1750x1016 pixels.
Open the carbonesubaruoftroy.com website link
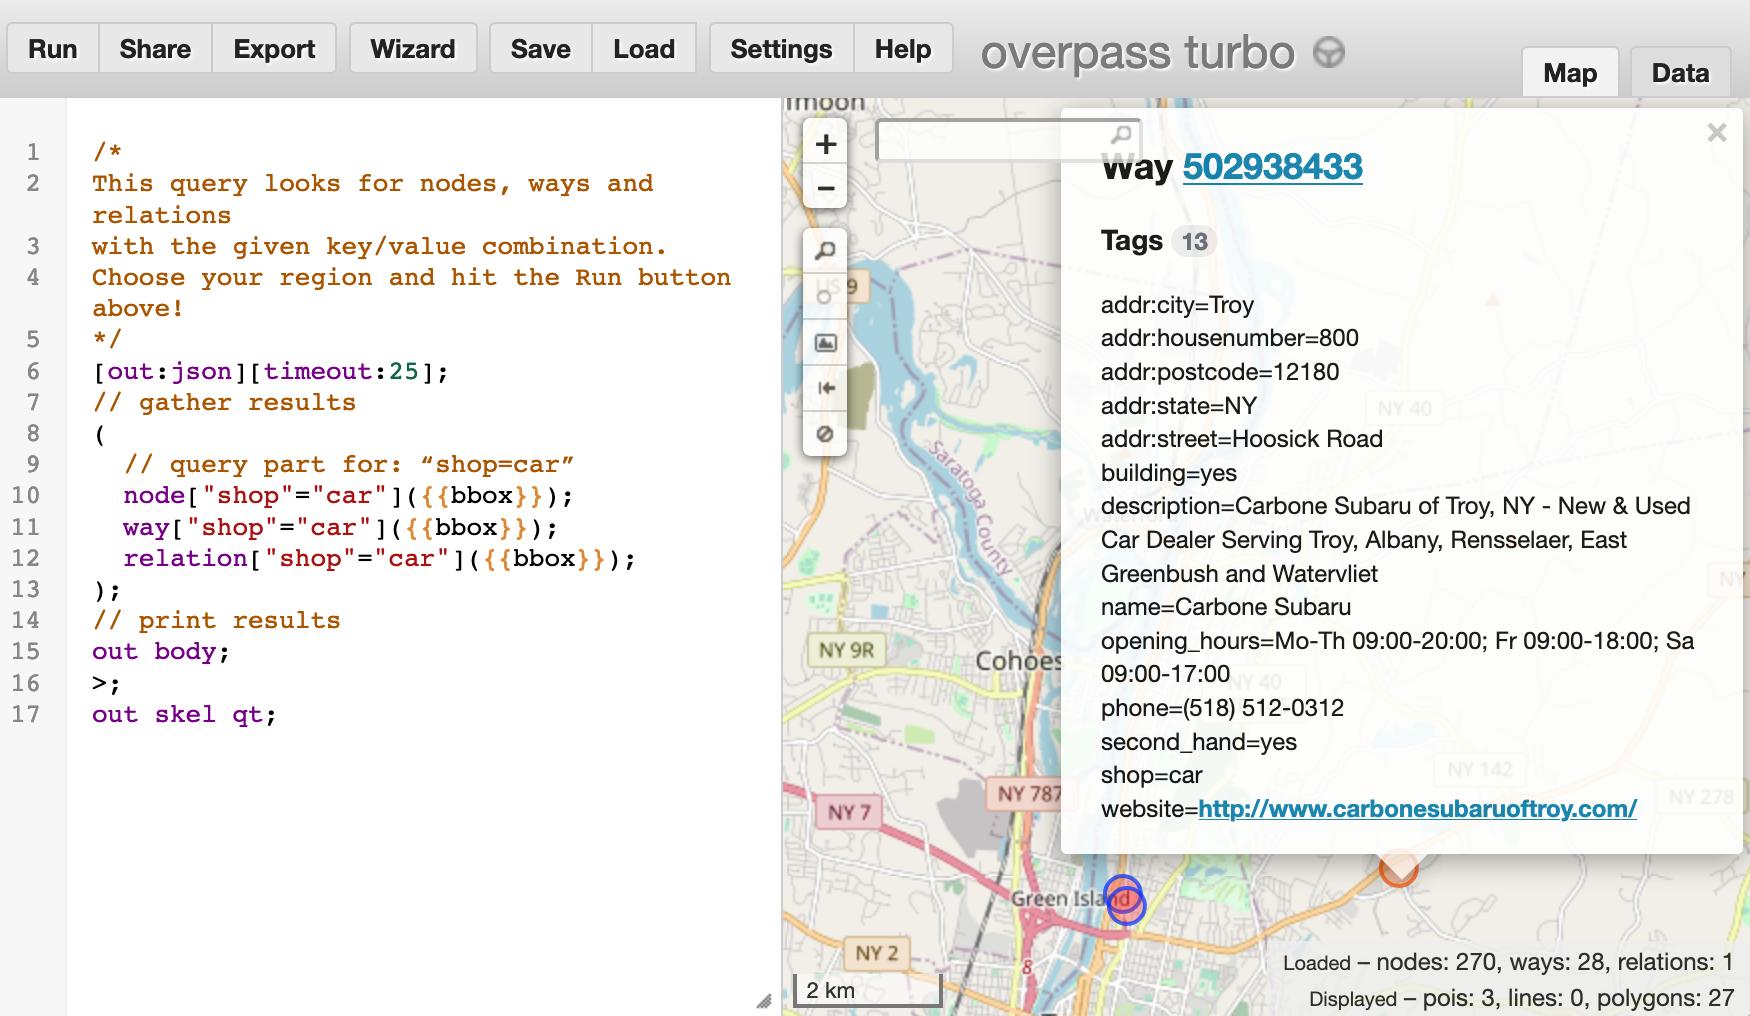pos(1417,809)
